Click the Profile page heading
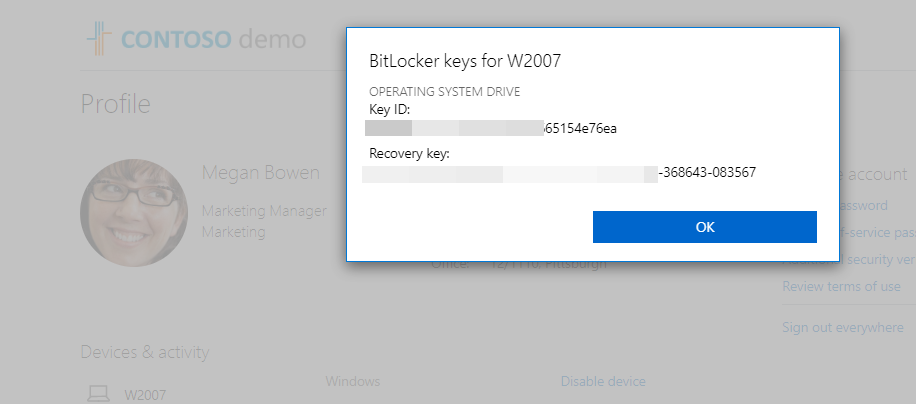The image size is (916, 404). click(116, 103)
